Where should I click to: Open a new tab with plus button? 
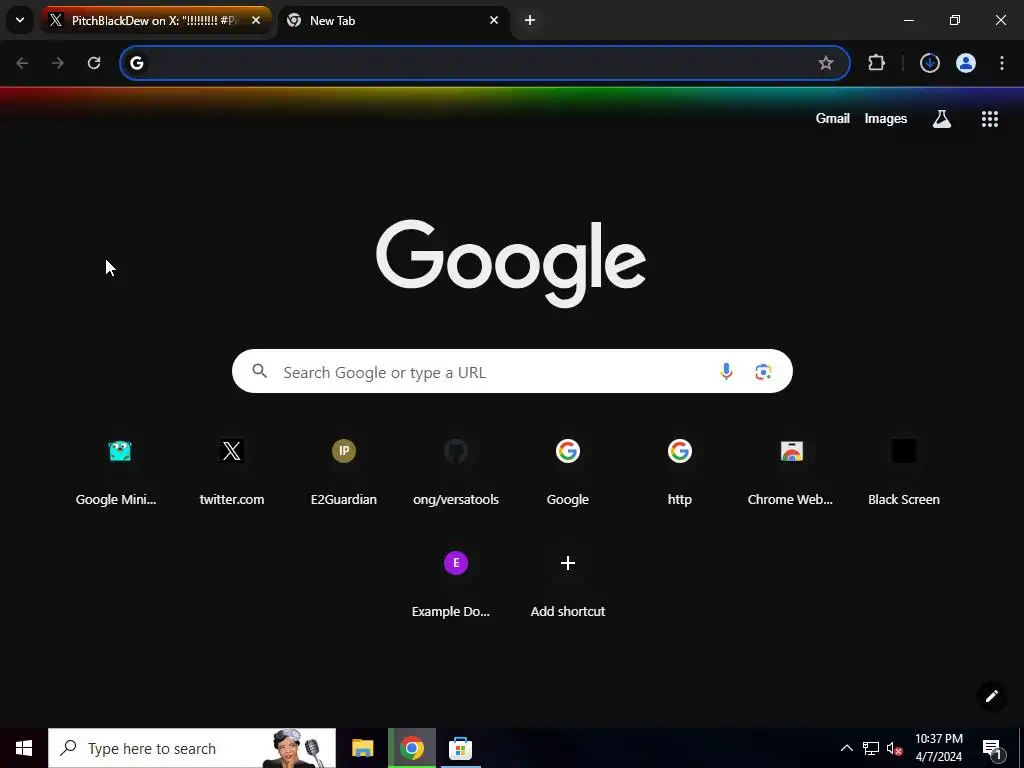point(530,20)
